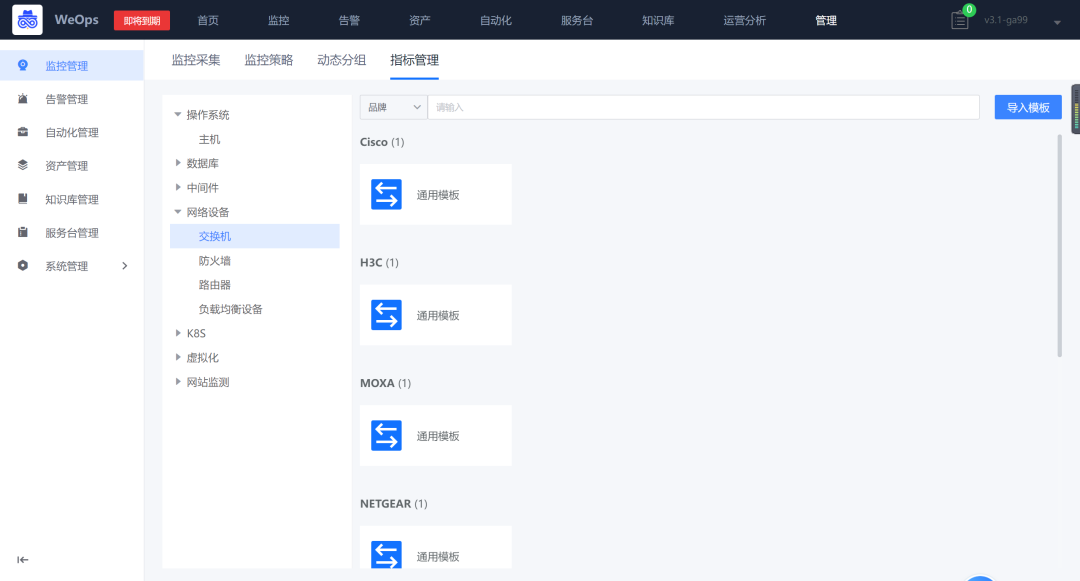
Task: Open the Cisco 通用模板 card
Action: pyautogui.click(x=435, y=194)
